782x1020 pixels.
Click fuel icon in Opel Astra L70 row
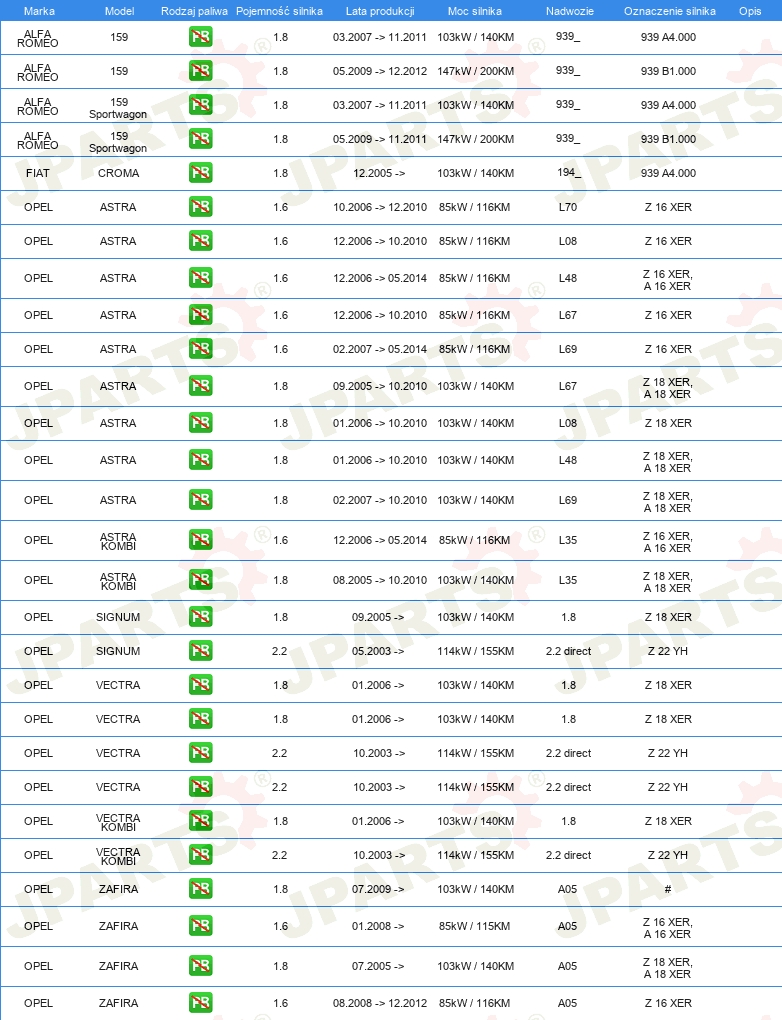coord(200,207)
